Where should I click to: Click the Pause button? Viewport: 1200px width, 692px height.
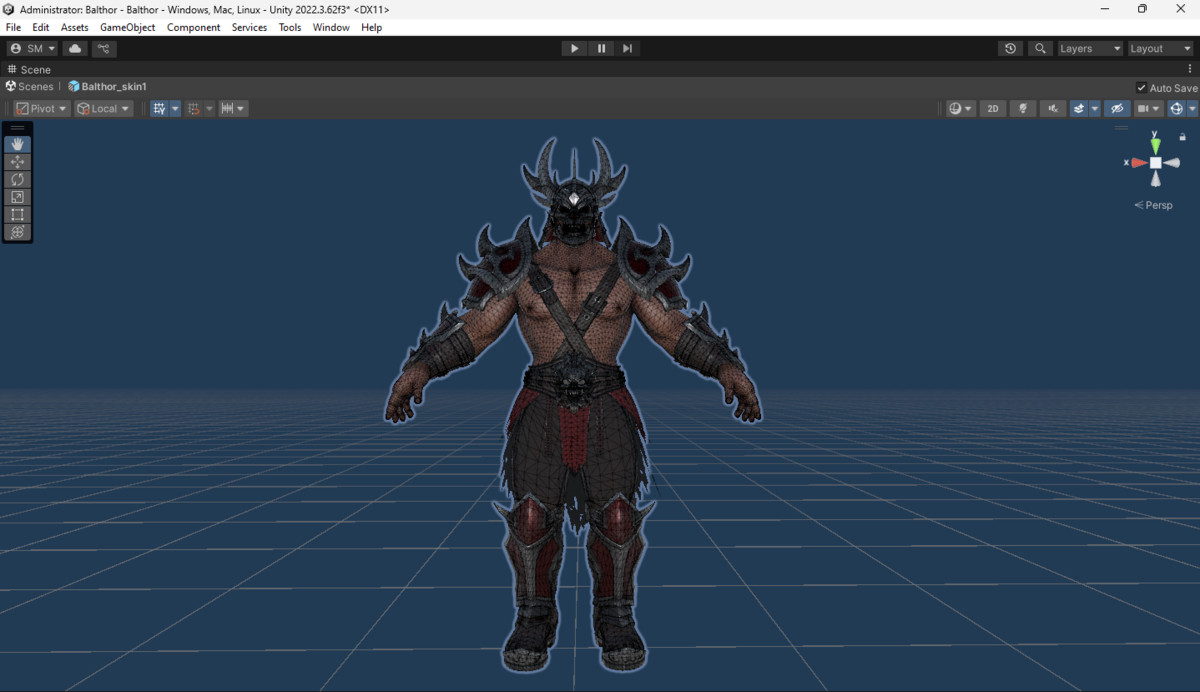[x=601, y=48]
